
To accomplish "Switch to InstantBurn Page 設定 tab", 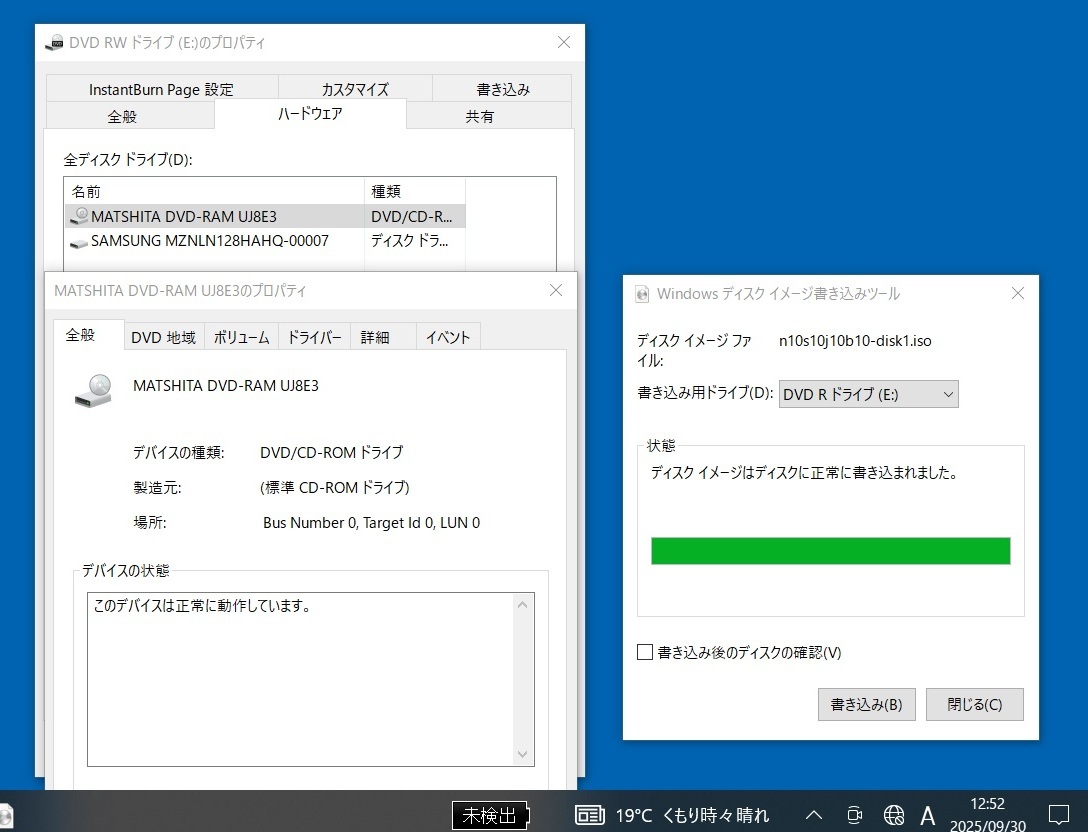I will pyautogui.click(x=161, y=89).
